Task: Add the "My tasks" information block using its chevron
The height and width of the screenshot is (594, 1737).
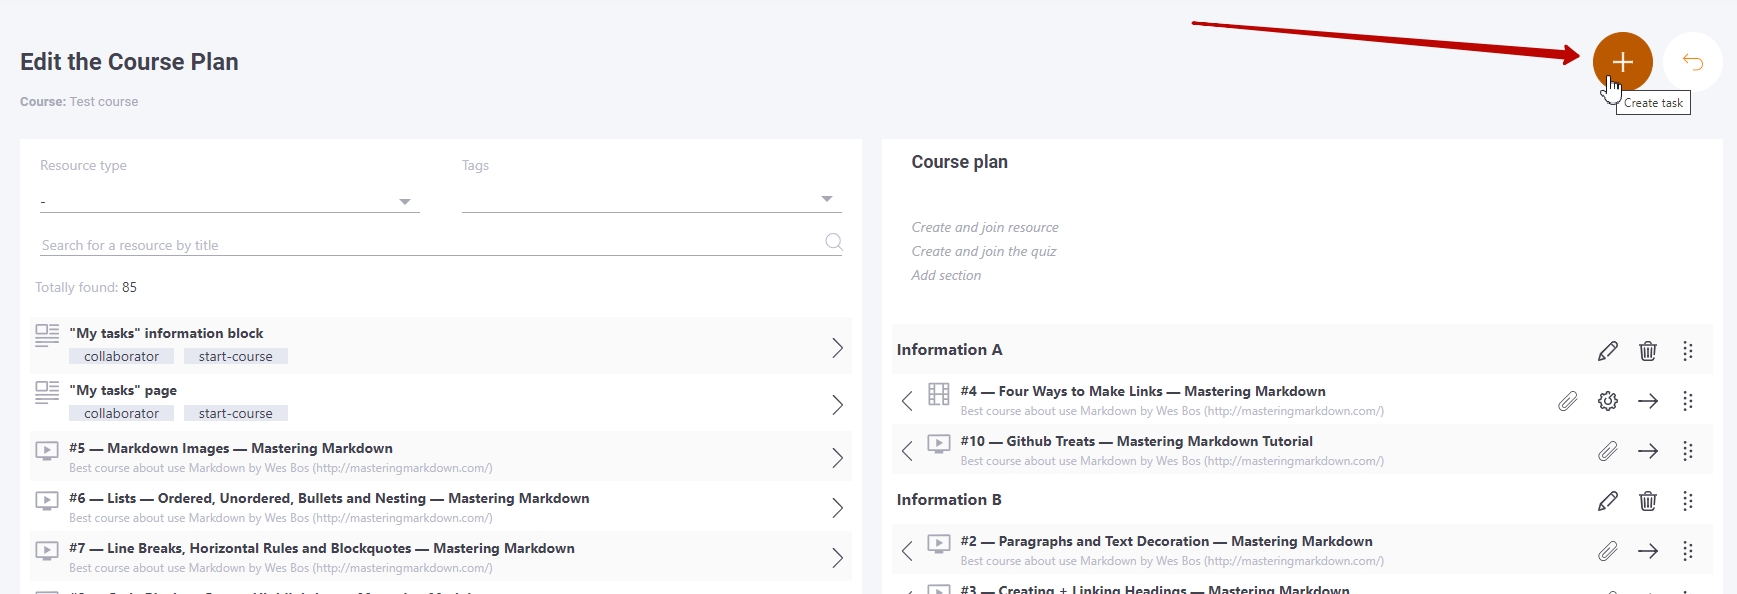Action: click(x=837, y=347)
